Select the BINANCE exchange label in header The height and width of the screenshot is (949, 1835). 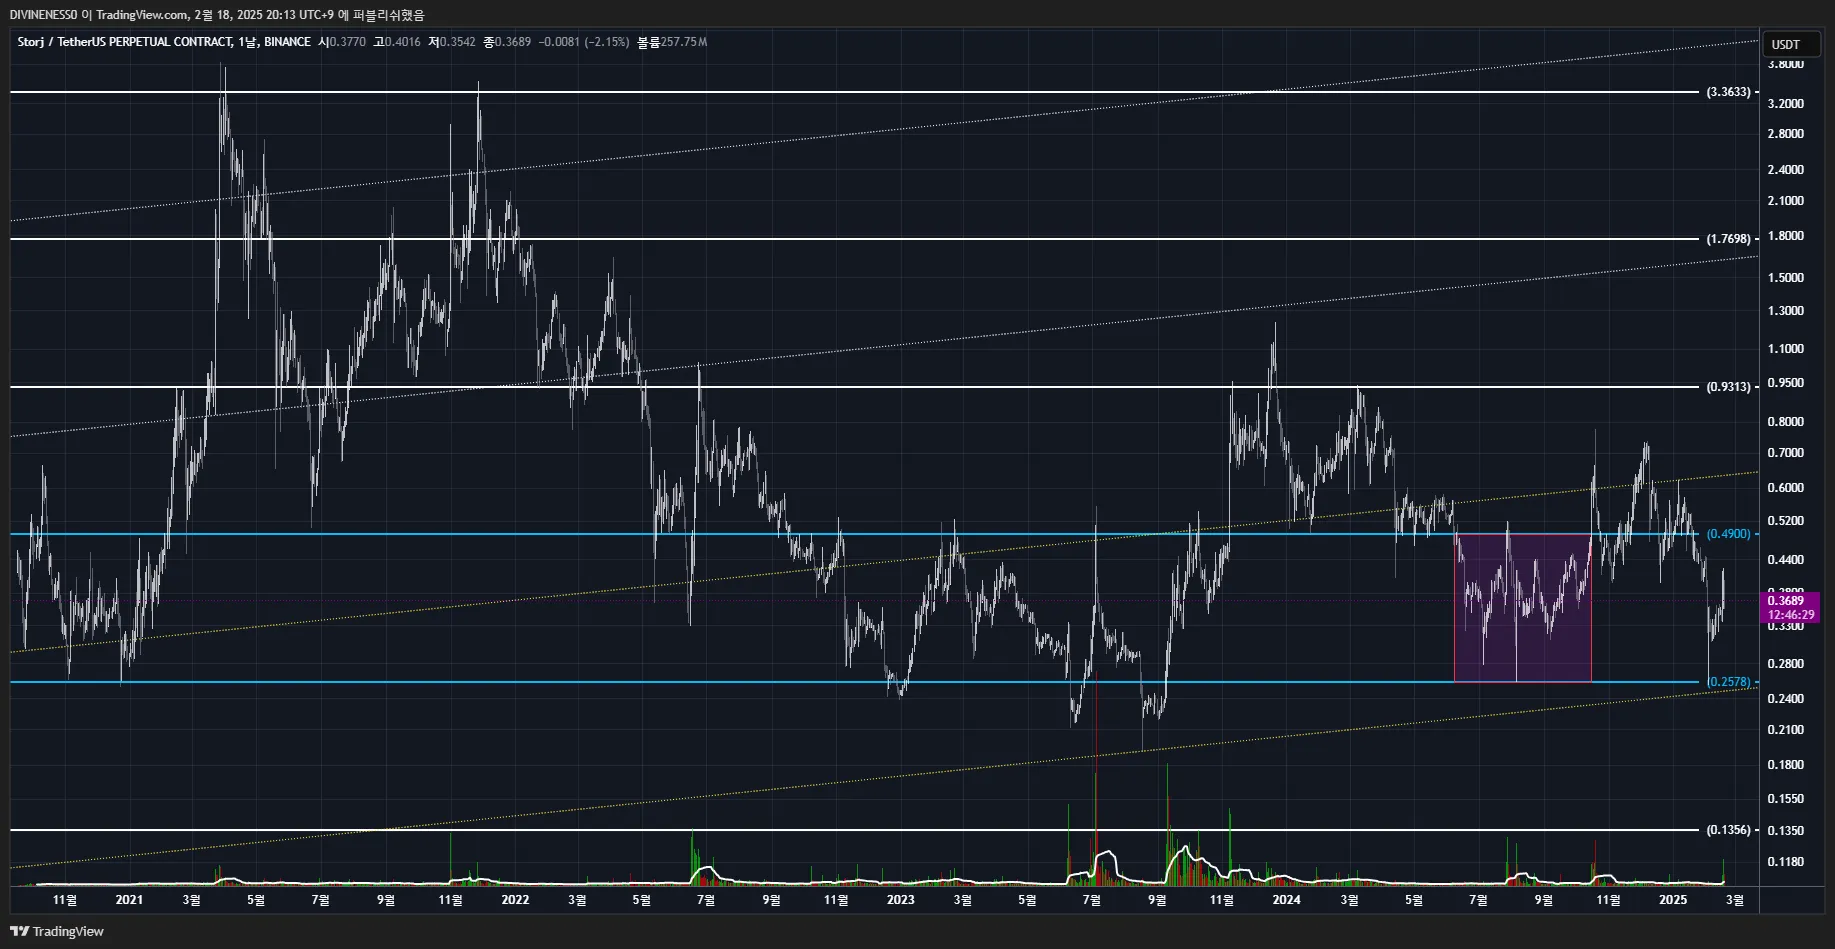tap(287, 42)
